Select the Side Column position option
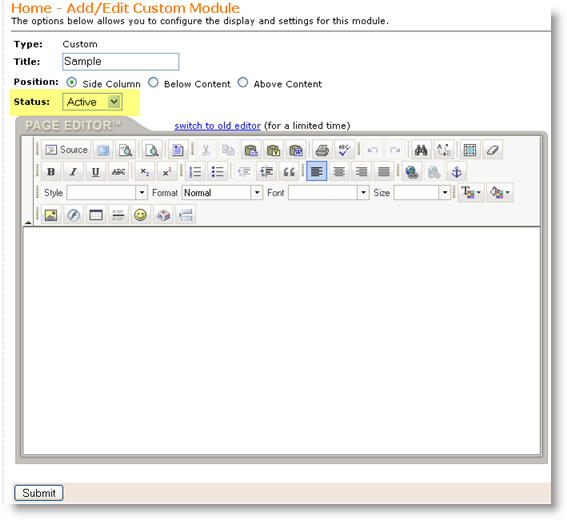Viewport: 567px width, 520px height. click(72, 82)
